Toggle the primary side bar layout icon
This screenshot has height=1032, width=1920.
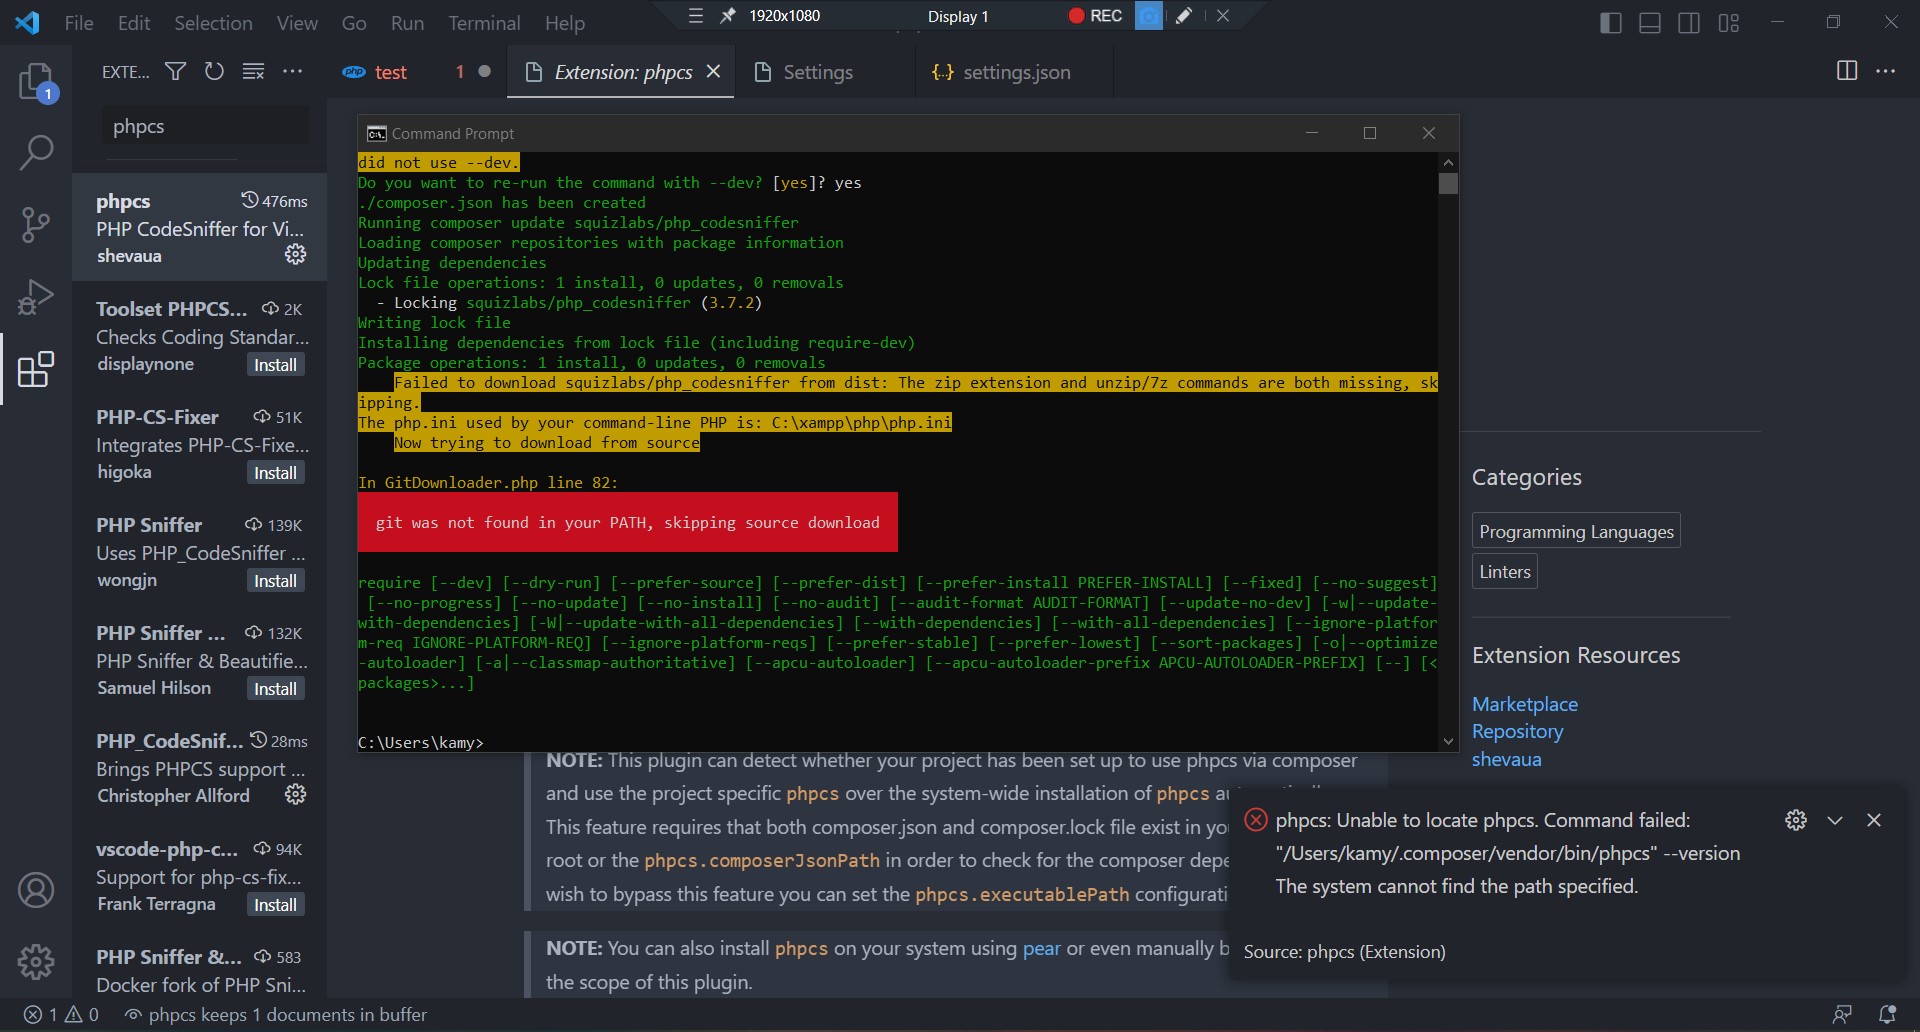tap(1611, 22)
